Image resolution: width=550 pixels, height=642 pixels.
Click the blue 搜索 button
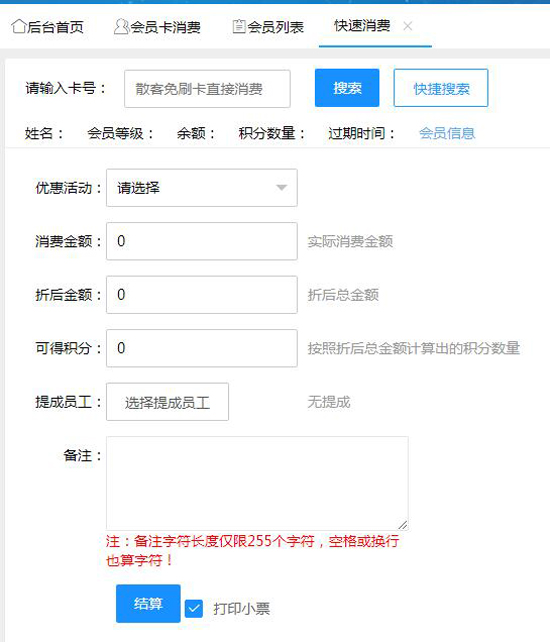347,88
